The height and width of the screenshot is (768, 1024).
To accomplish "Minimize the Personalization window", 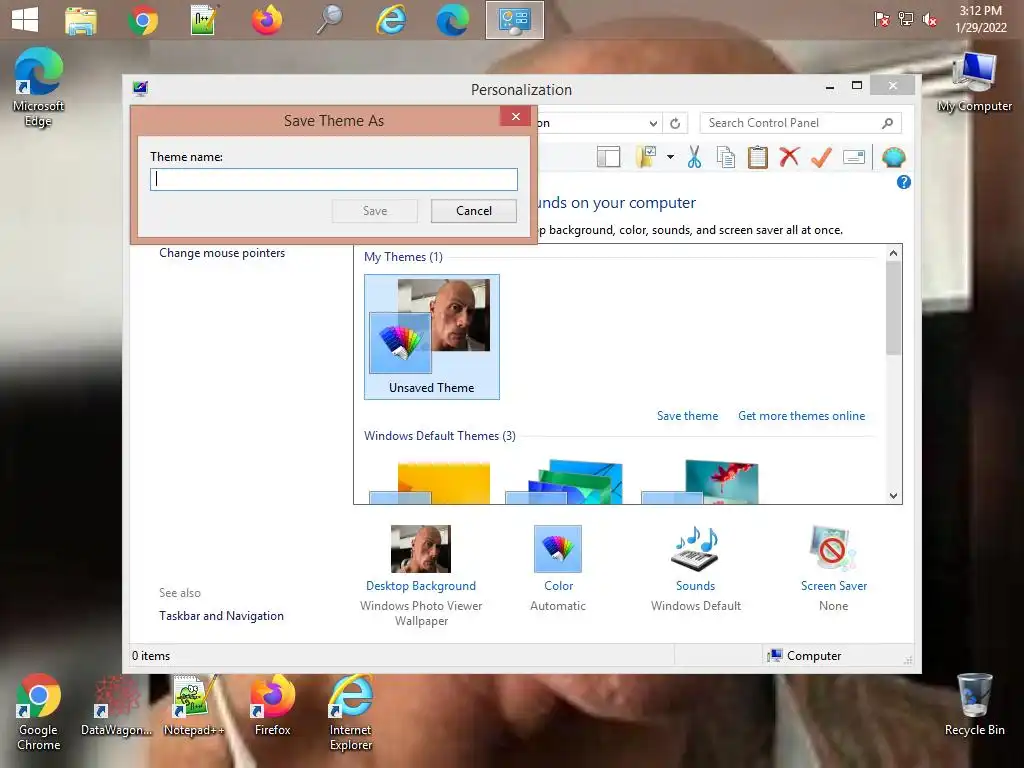I will click(x=830, y=86).
